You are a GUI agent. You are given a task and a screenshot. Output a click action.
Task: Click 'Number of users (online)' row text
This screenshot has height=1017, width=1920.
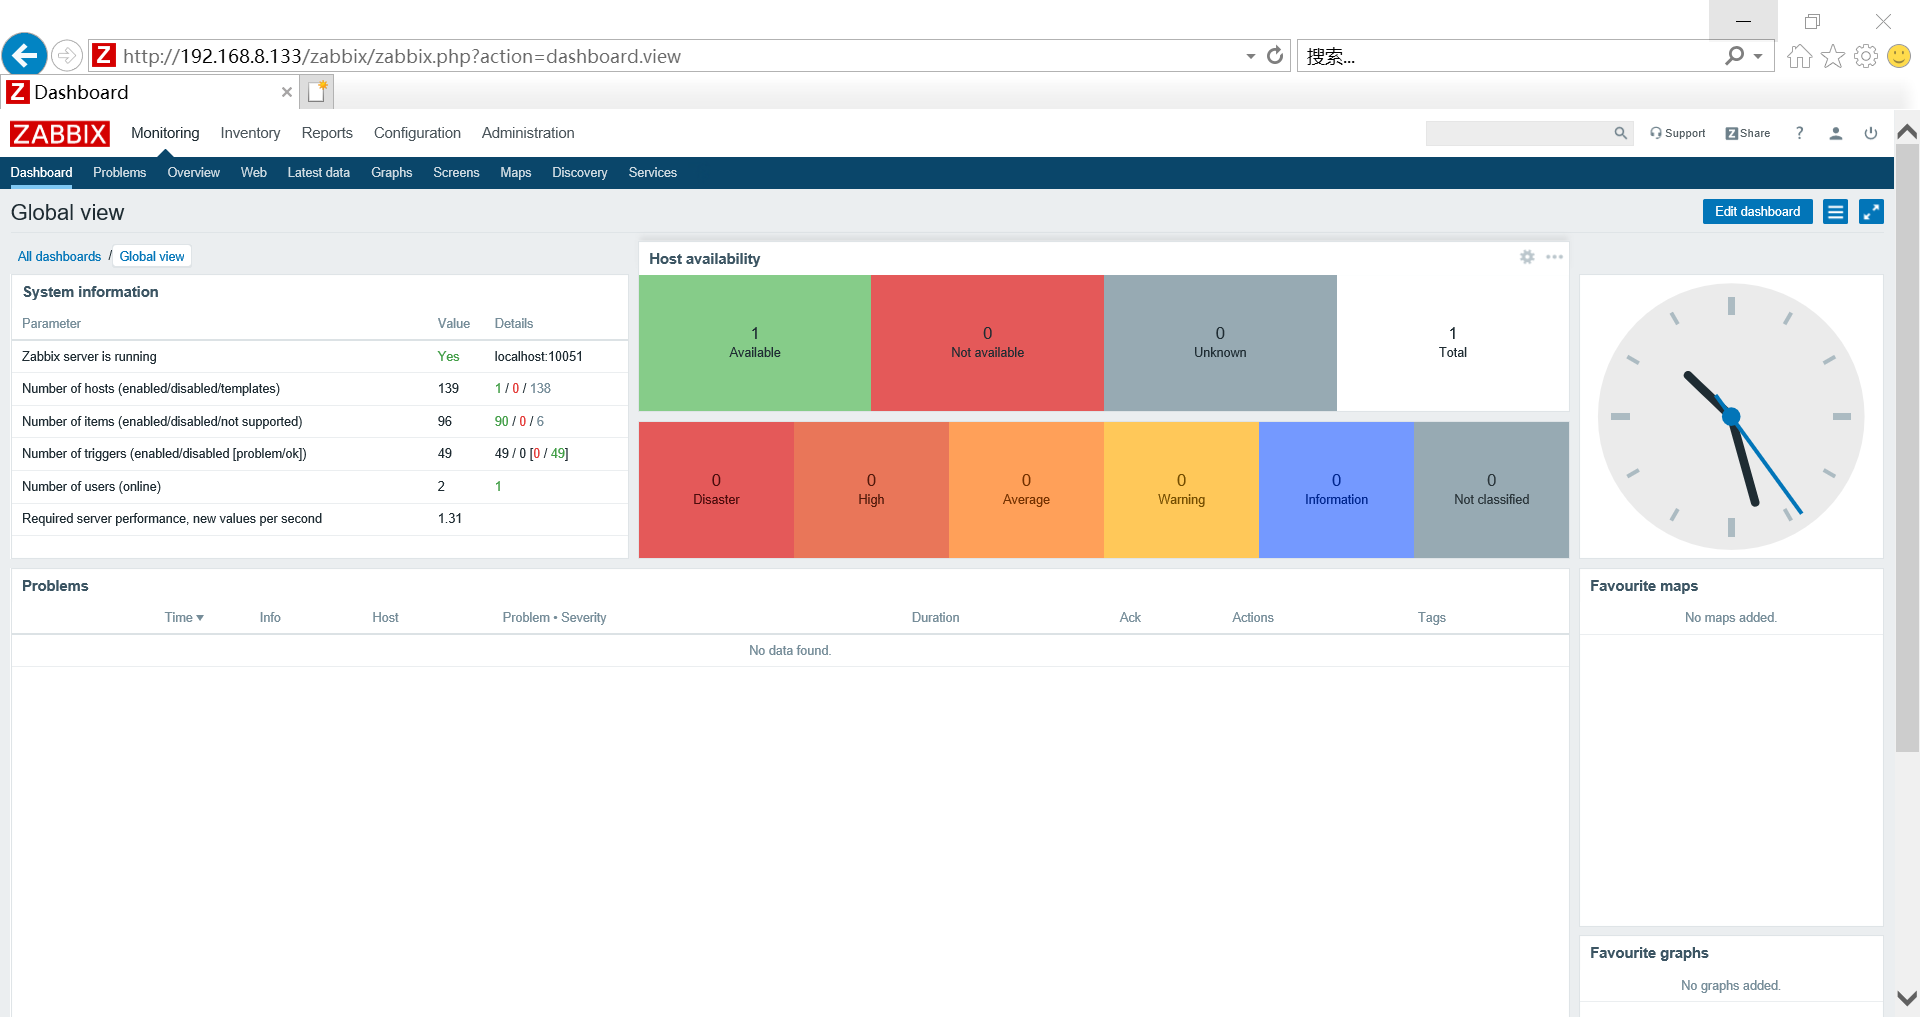[x=91, y=486]
